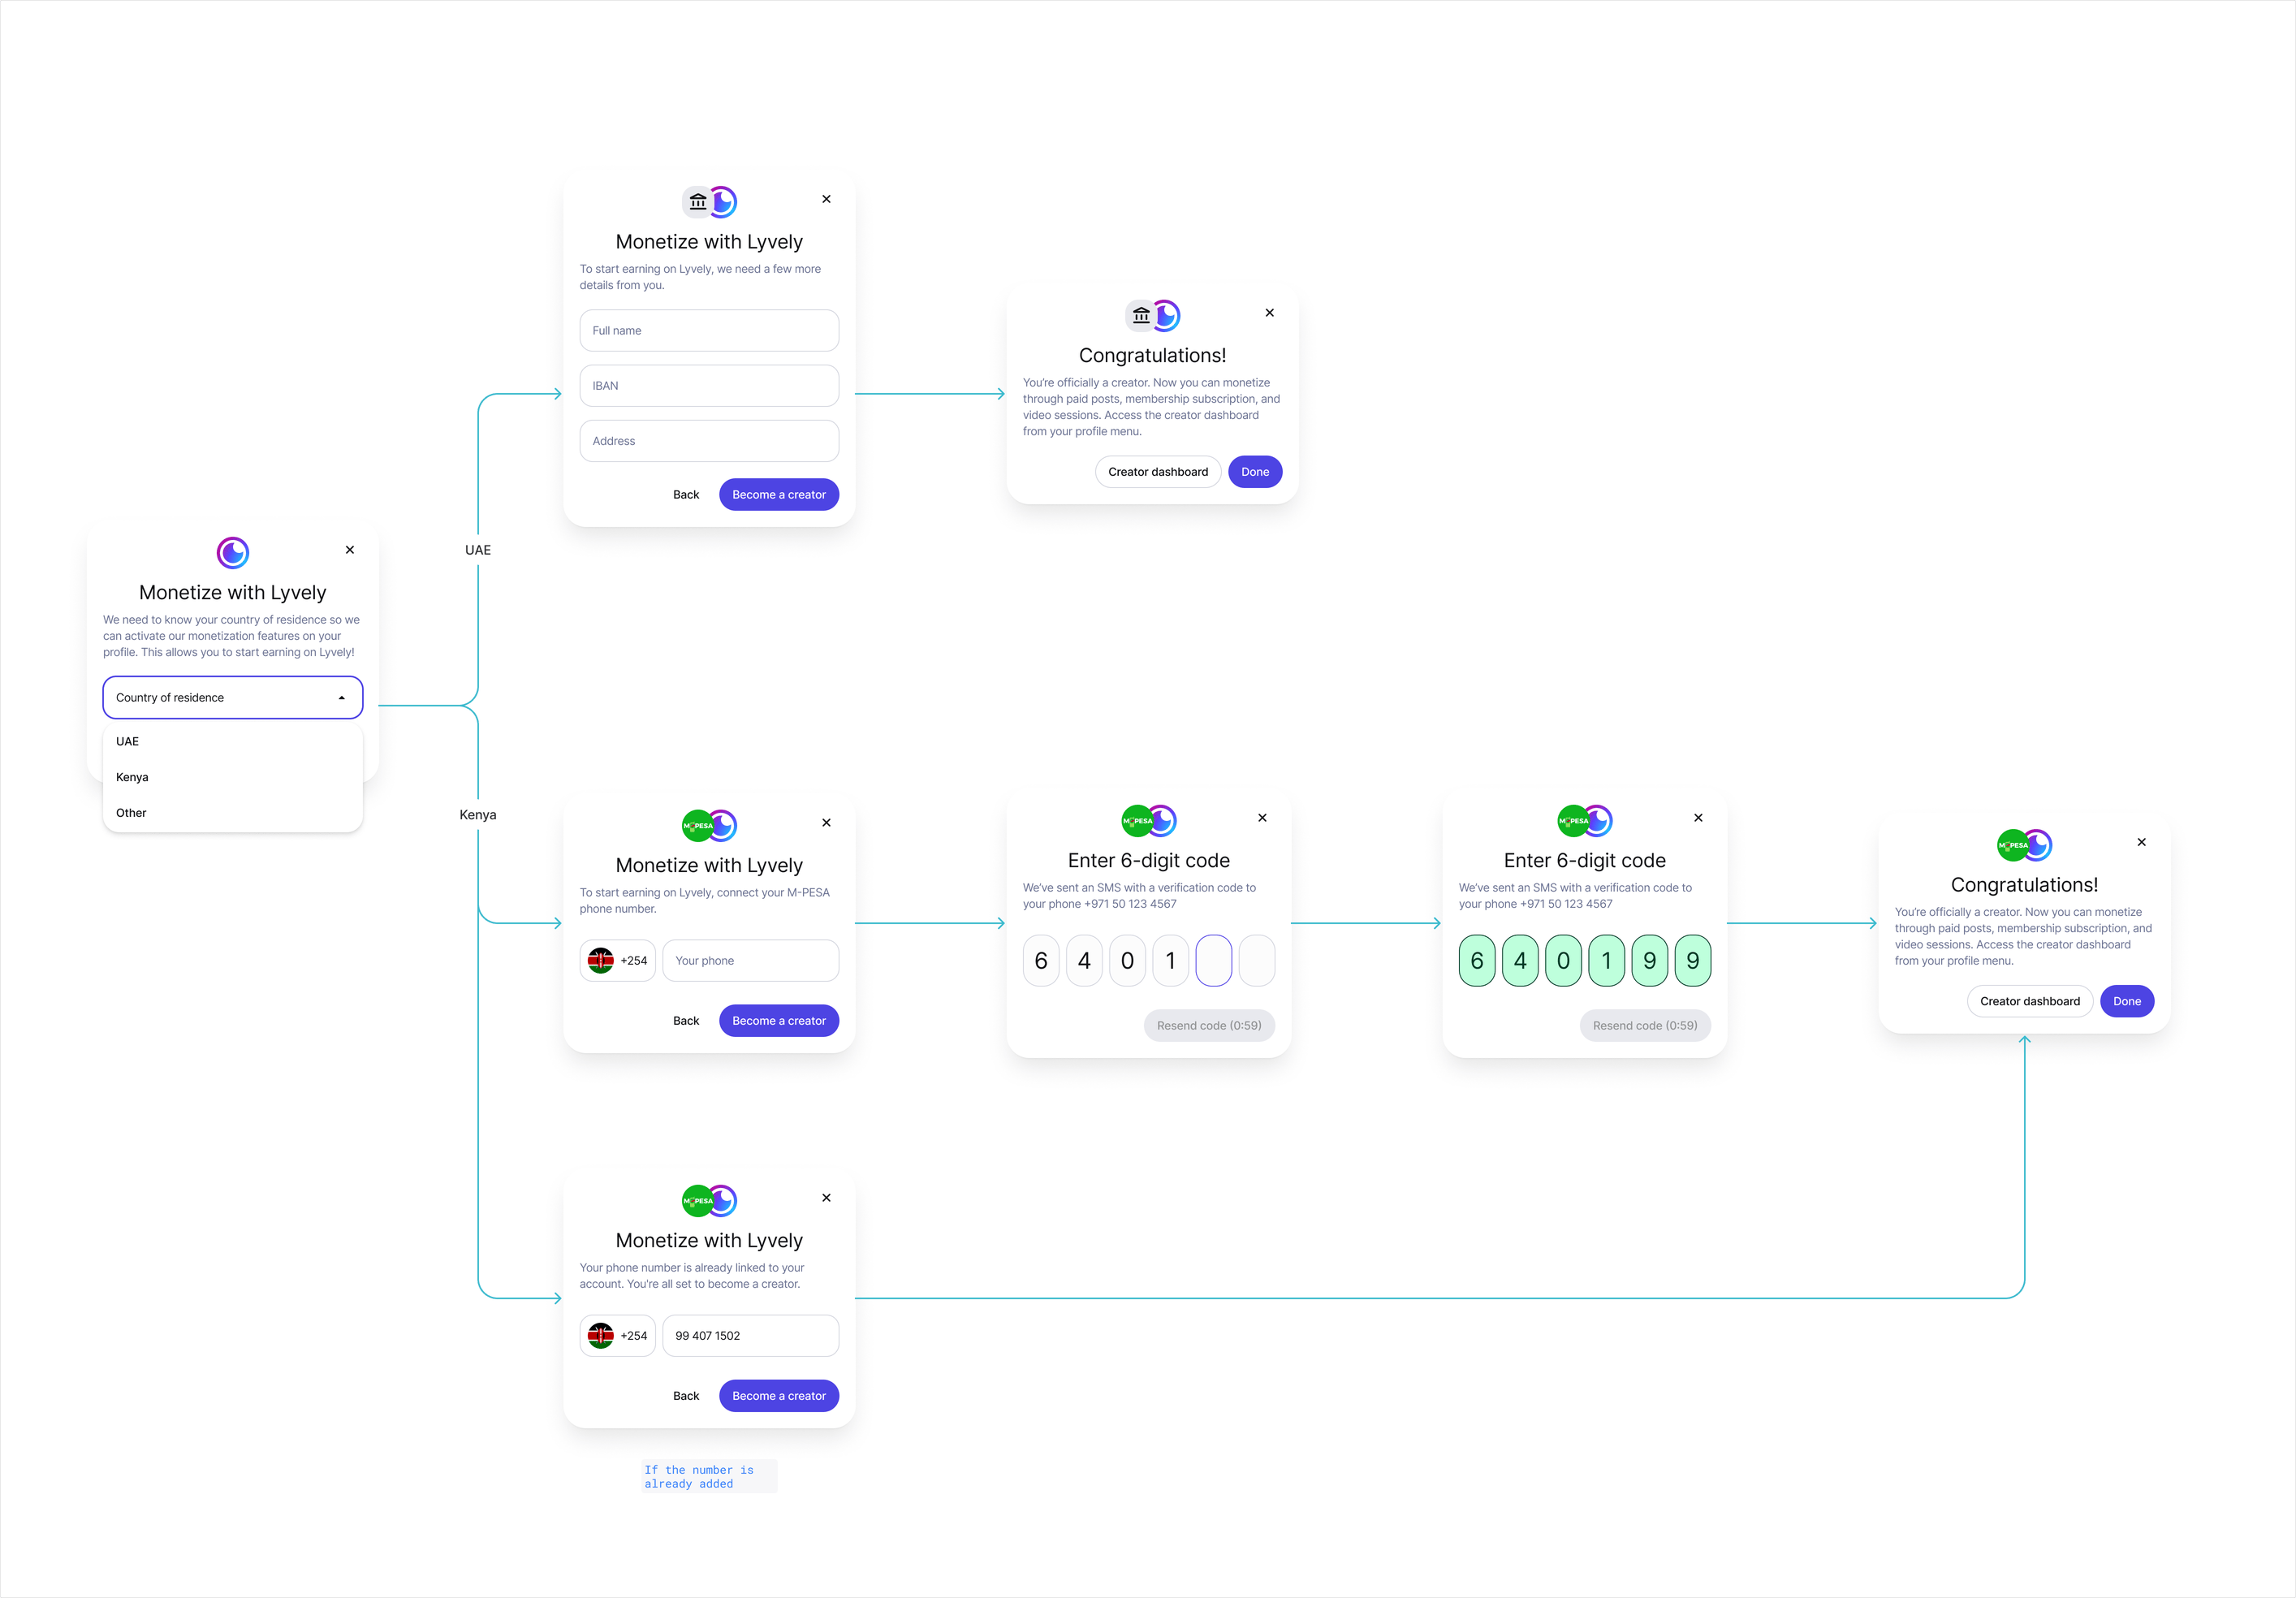The width and height of the screenshot is (2296, 1598).
Task: Click the Address input field
Action: (709, 441)
